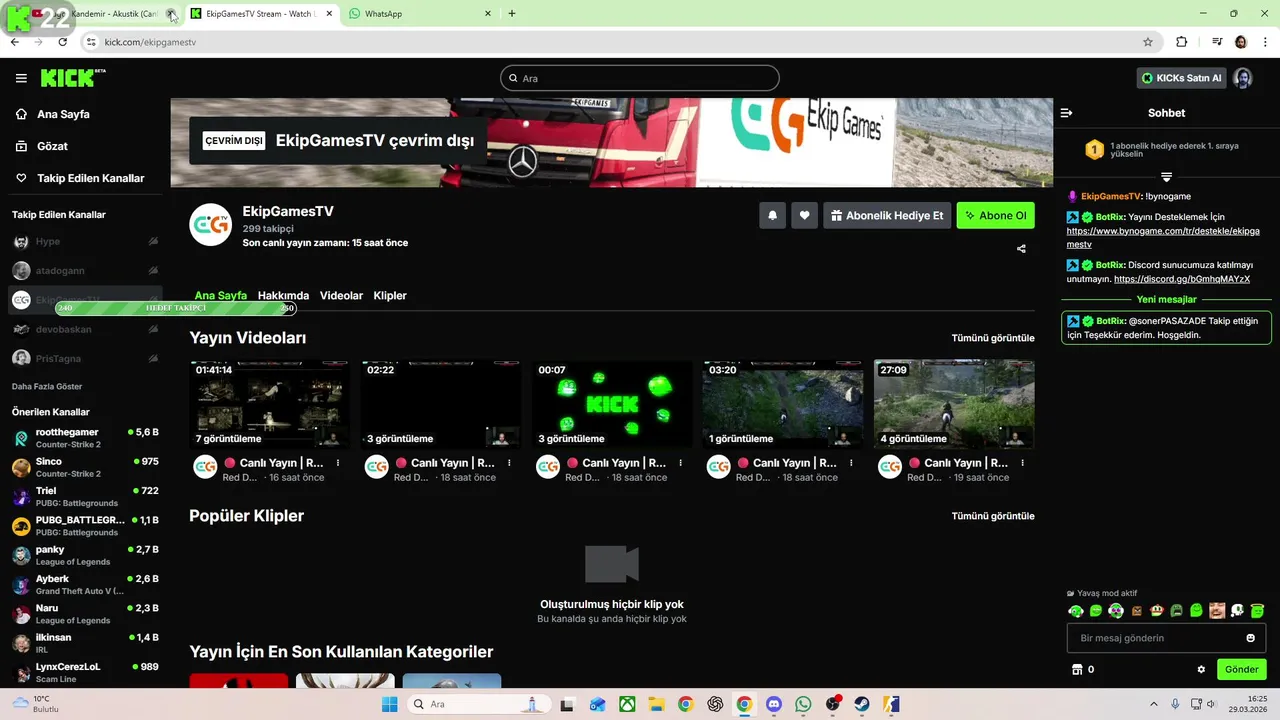Viewport: 1280px width, 720px height.
Task: Insert the human face emote
Action: [1217, 610]
